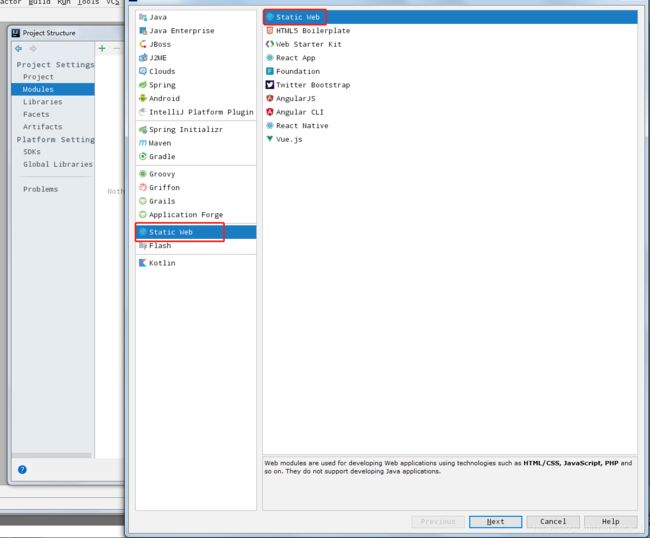This screenshot has width=650, height=538.
Task: Pick the J2ME module icon
Action: [x=143, y=58]
